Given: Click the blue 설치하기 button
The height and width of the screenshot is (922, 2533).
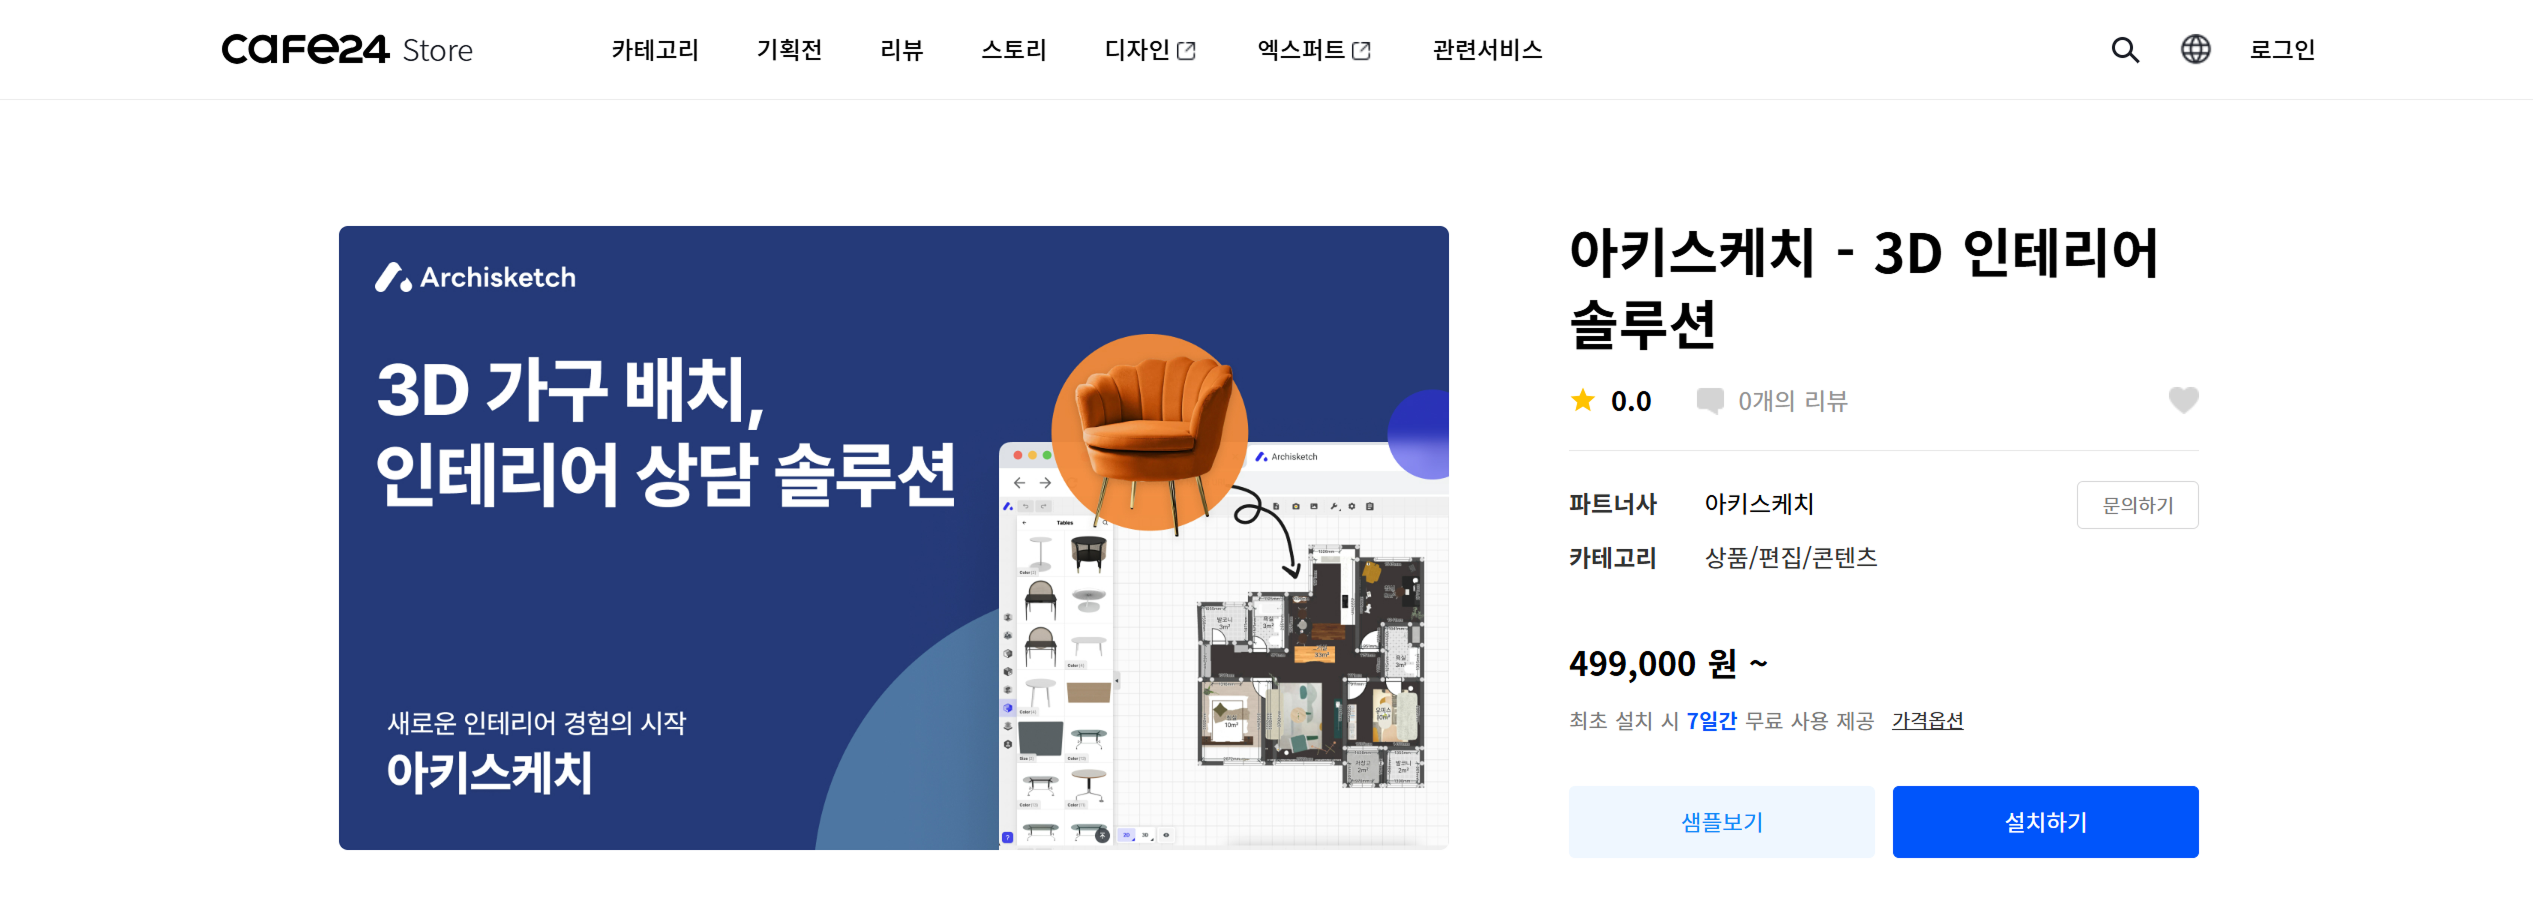Looking at the screenshot, I should coord(2045,822).
